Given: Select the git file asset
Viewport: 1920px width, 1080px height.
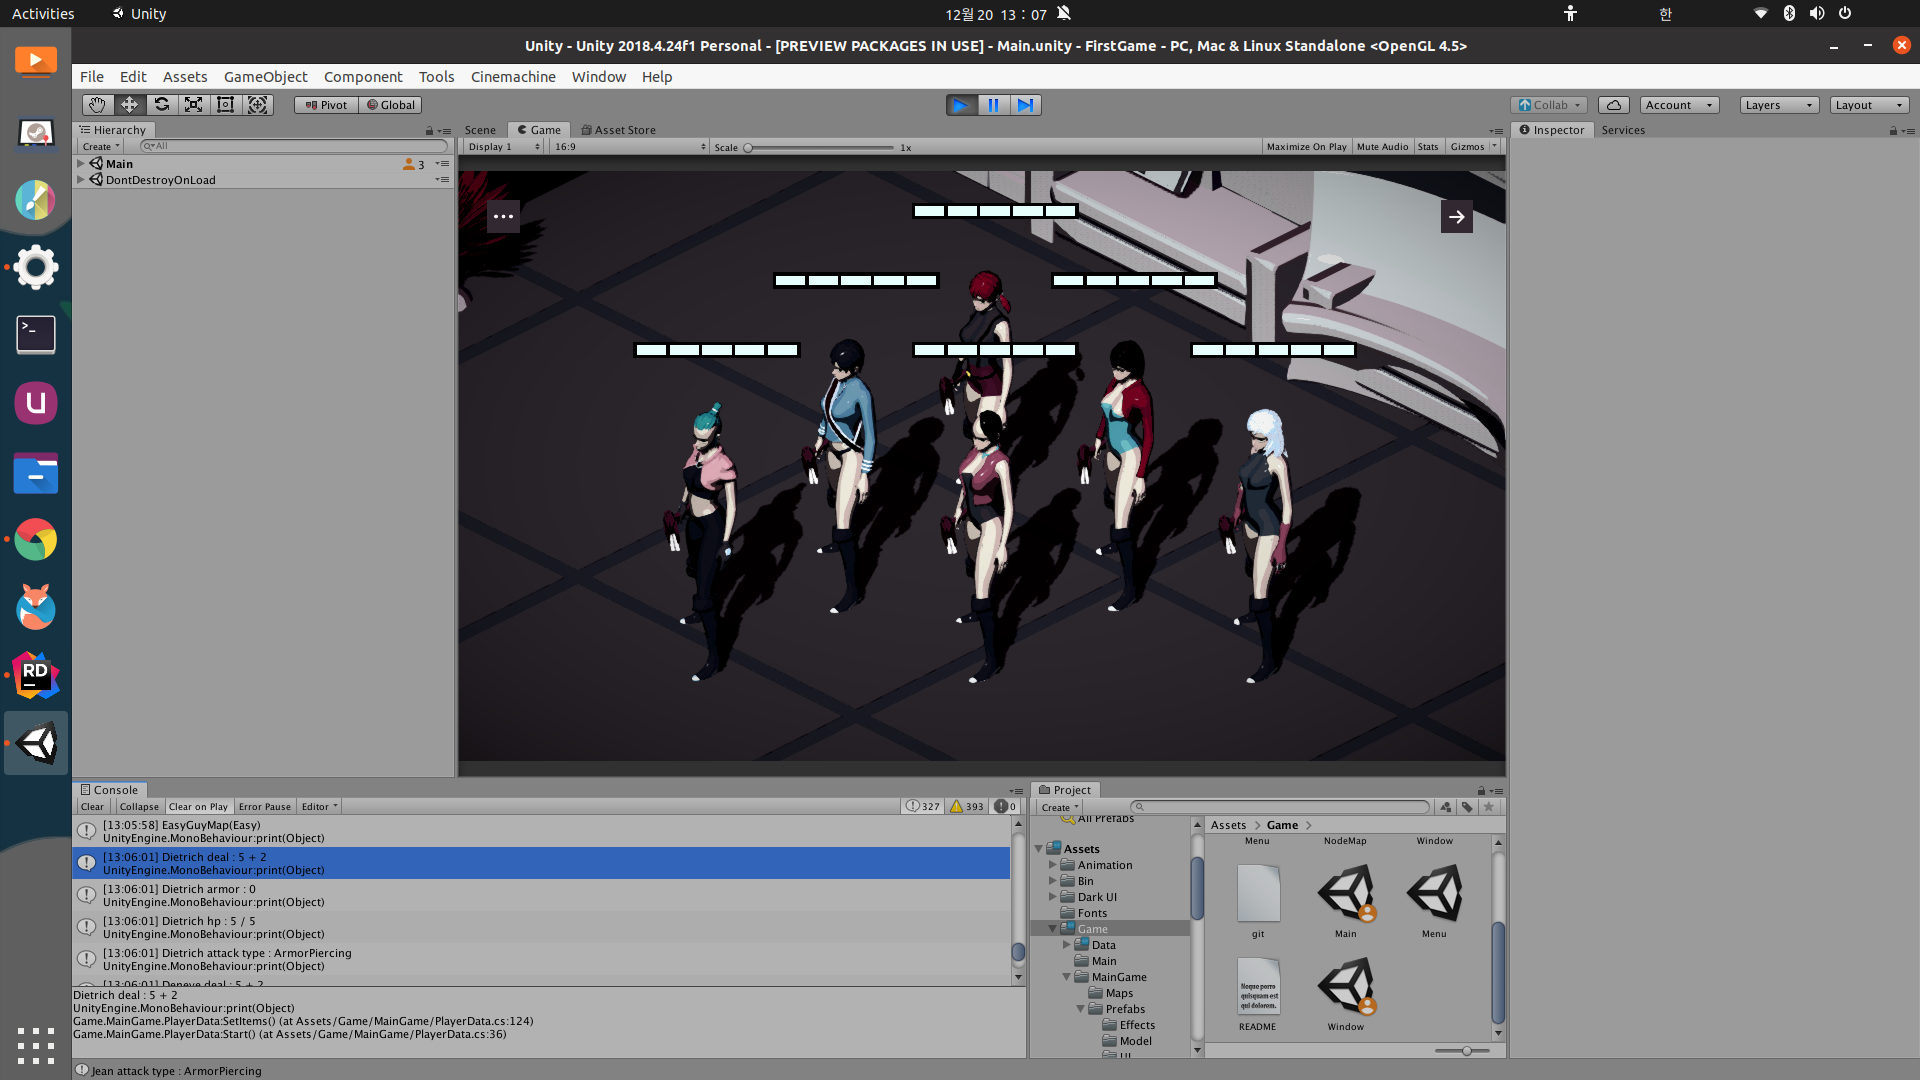Looking at the screenshot, I should coord(1258,902).
